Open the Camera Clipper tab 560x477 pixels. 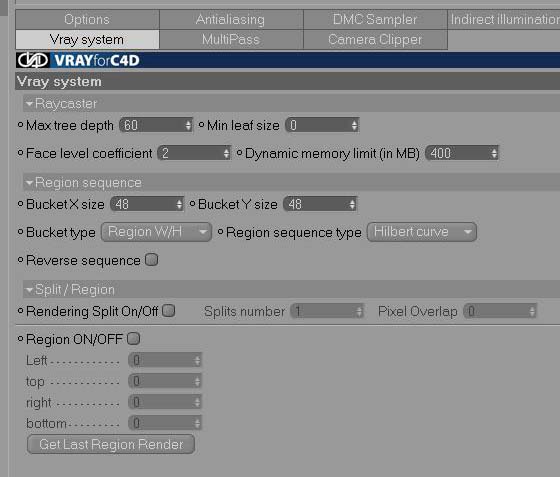tap(375, 39)
